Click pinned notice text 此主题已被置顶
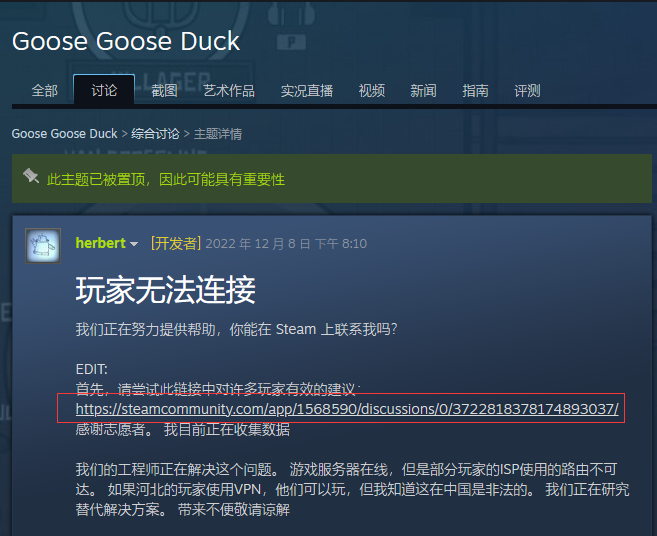This screenshot has height=536, width=657. [96, 179]
